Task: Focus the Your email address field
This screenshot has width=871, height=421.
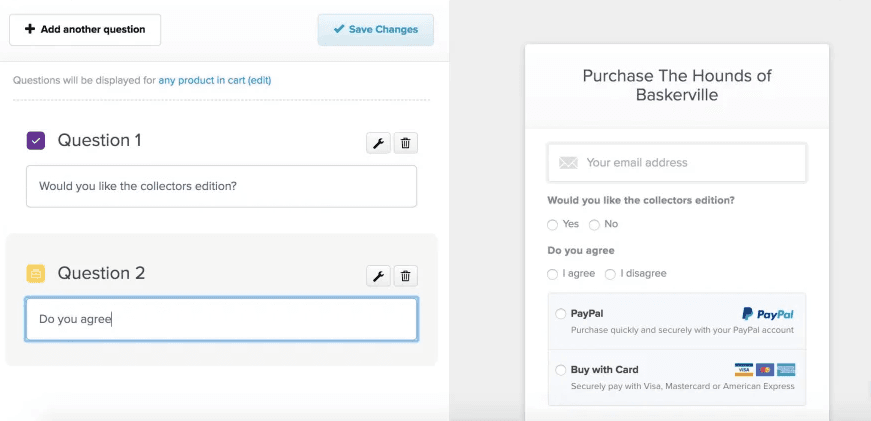Action: (677, 163)
